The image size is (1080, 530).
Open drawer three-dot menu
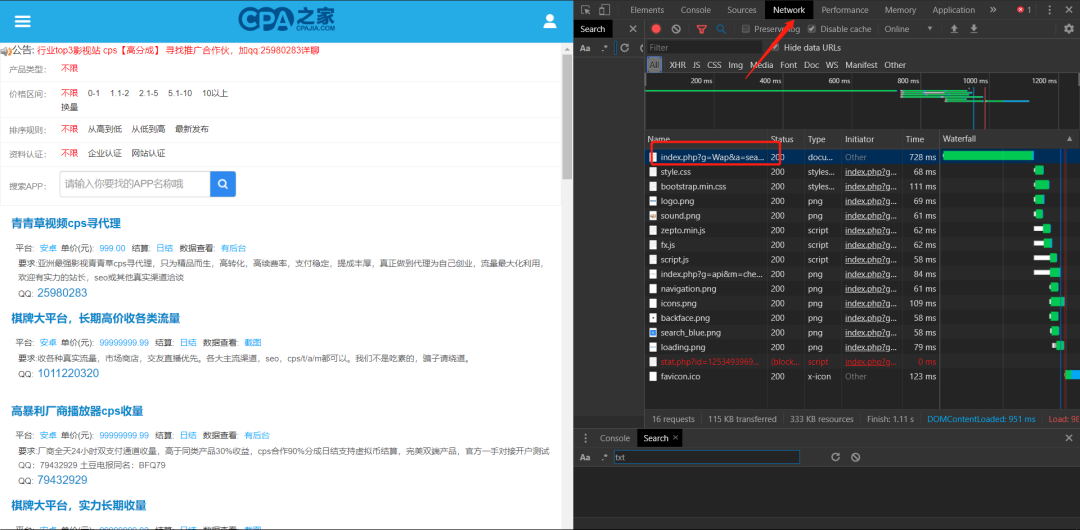[585, 438]
